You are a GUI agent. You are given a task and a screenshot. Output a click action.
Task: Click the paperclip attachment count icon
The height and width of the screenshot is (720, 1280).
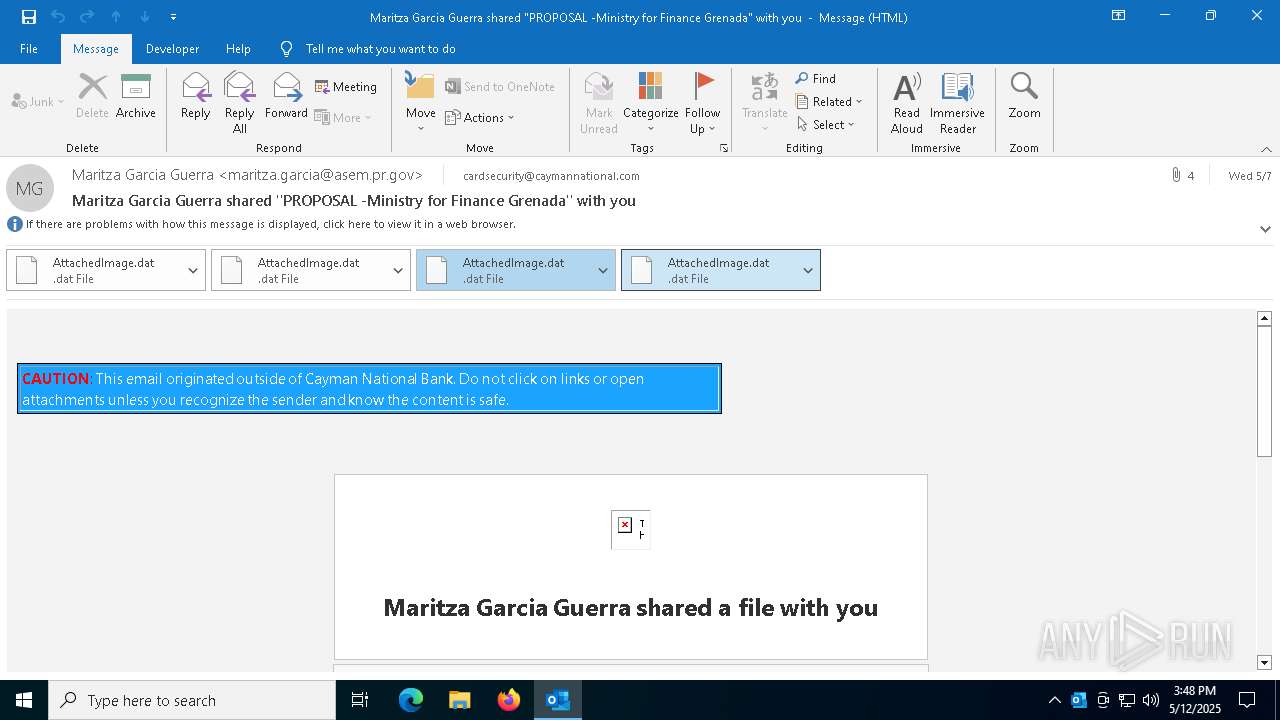(1177, 175)
